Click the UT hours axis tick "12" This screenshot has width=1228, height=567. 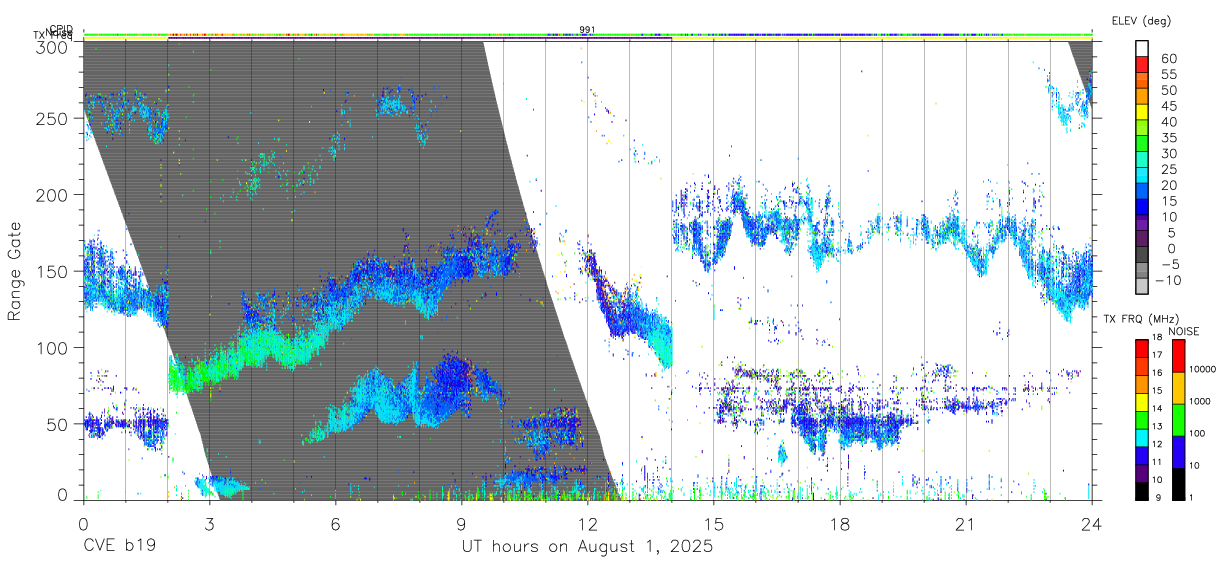click(587, 523)
